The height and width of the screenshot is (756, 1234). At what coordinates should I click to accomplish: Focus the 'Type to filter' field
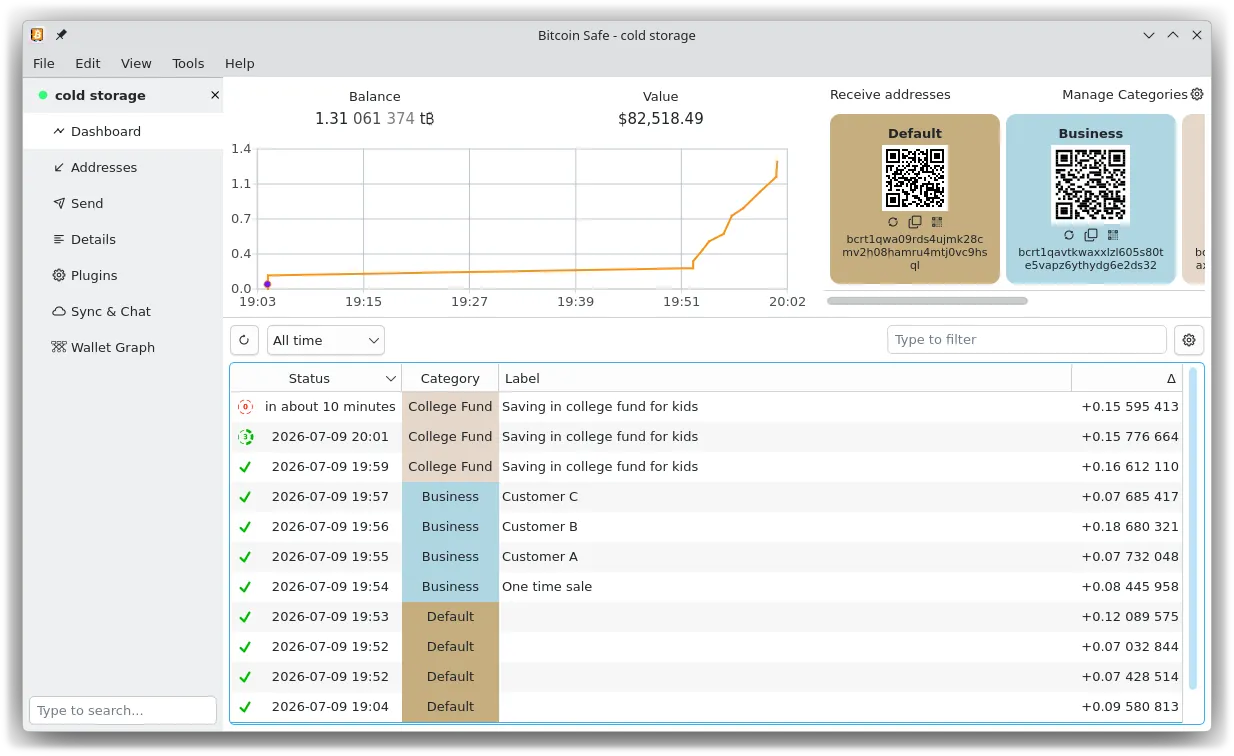click(1027, 340)
